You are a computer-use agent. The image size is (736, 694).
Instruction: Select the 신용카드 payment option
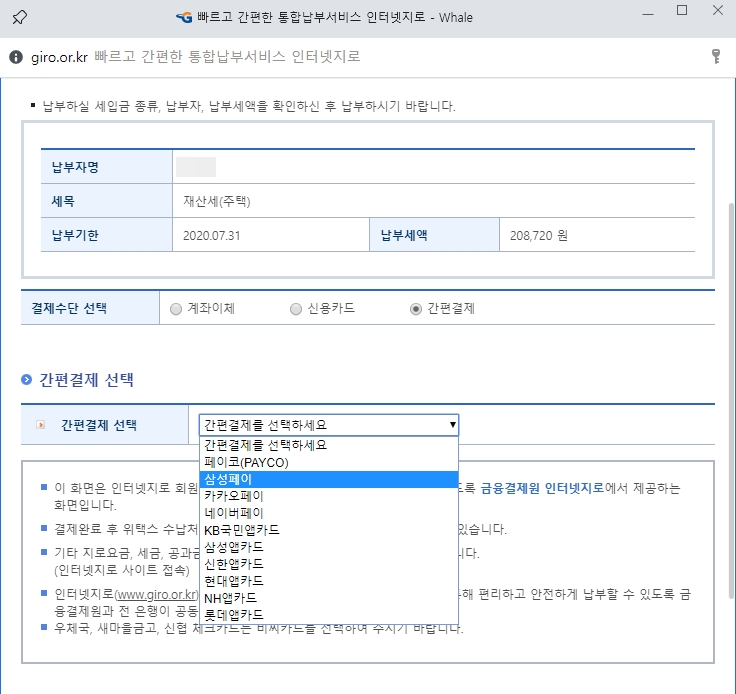pos(296,309)
